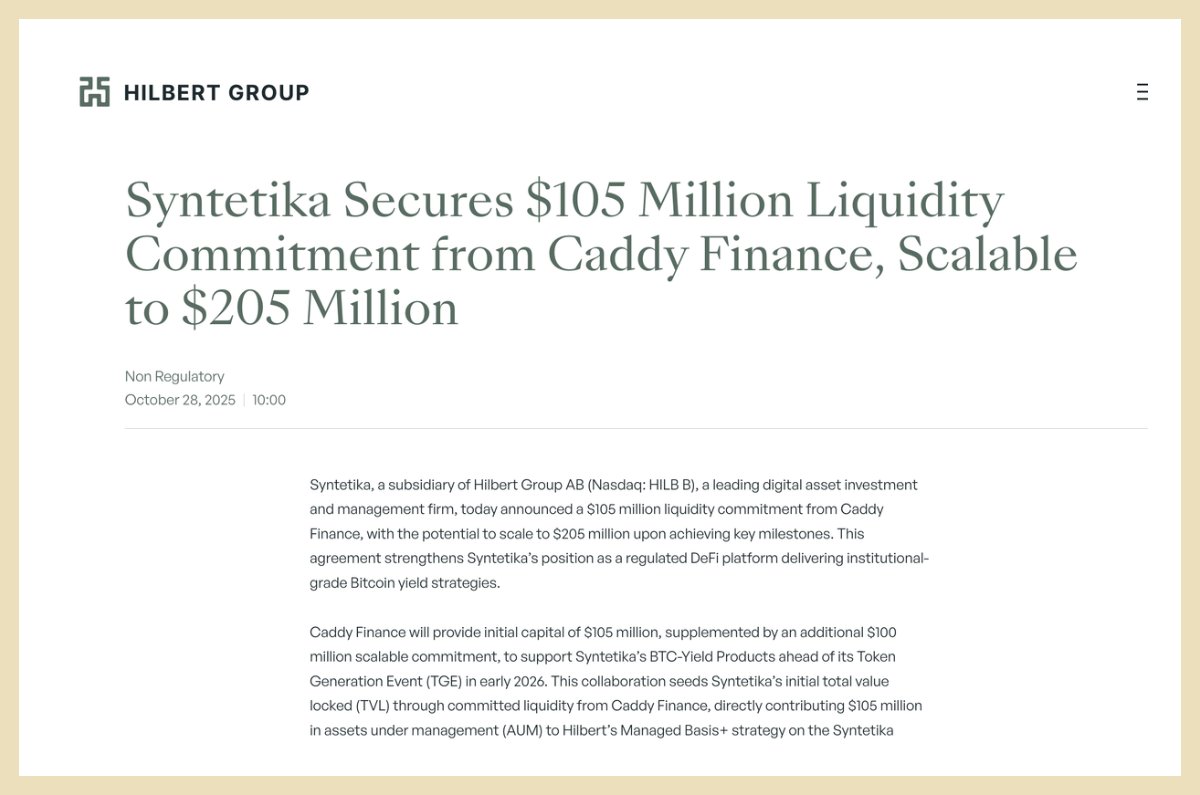Click the word Syntetika in the headline
This screenshot has height=795, width=1200.
pyautogui.click(x=228, y=202)
